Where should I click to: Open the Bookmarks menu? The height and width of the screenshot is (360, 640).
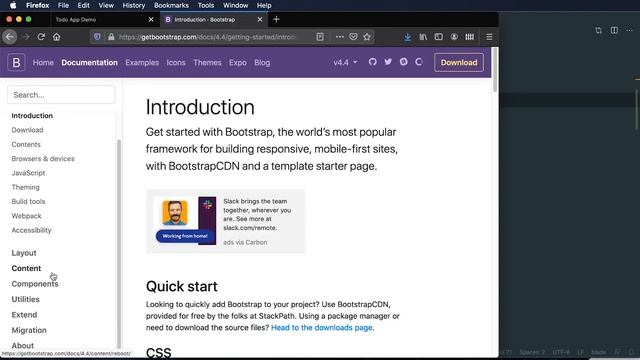(x=171, y=5)
